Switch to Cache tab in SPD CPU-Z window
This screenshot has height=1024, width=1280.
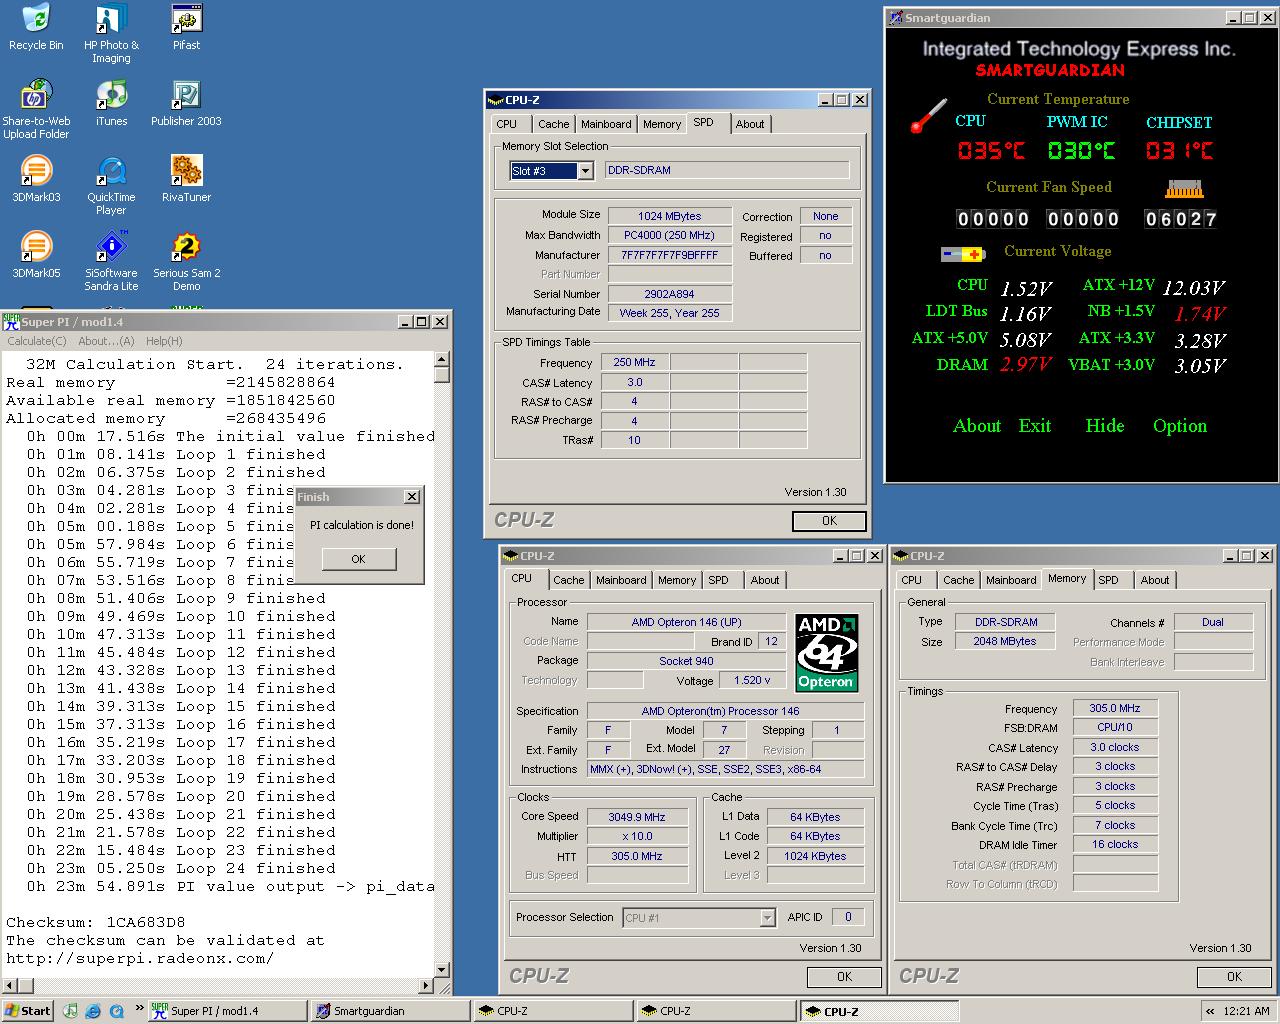[x=553, y=124]
